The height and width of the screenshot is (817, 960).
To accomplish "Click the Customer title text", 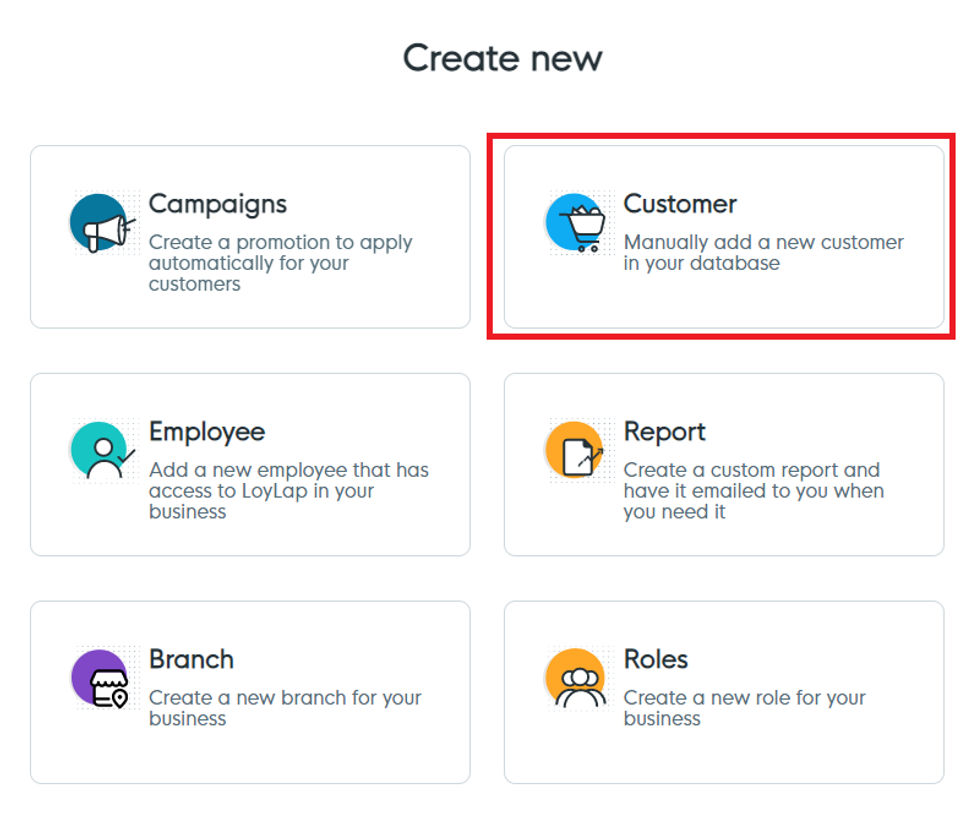I will point(680,204).
